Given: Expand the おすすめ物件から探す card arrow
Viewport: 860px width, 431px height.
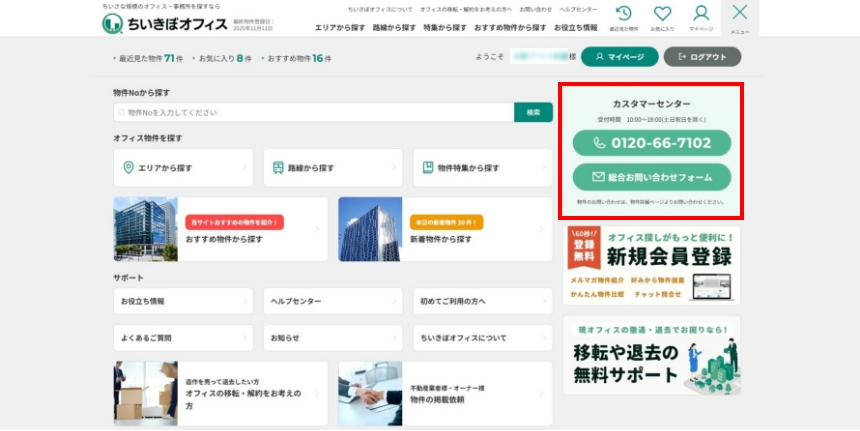Looking at the screenshot, I should (x=317, y=229).
